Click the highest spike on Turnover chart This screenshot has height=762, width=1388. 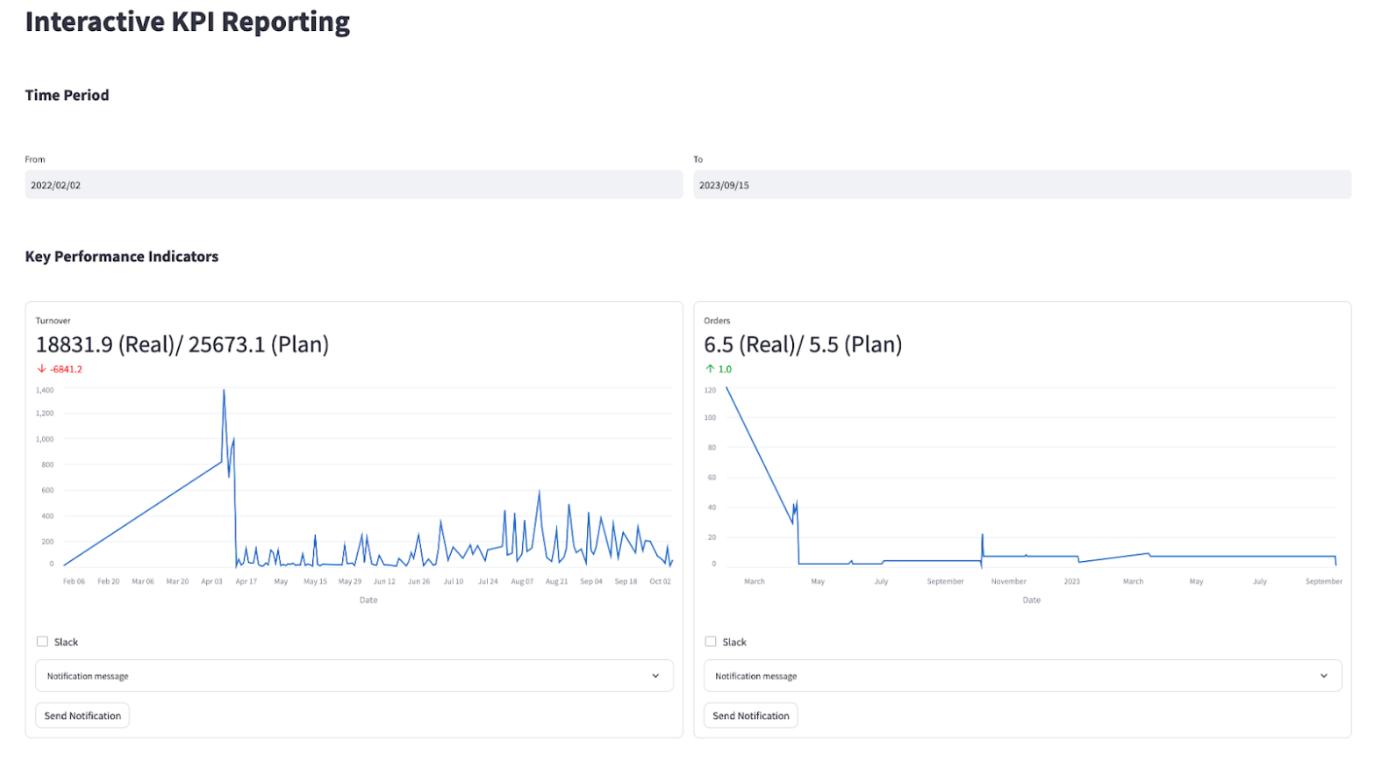223,391
